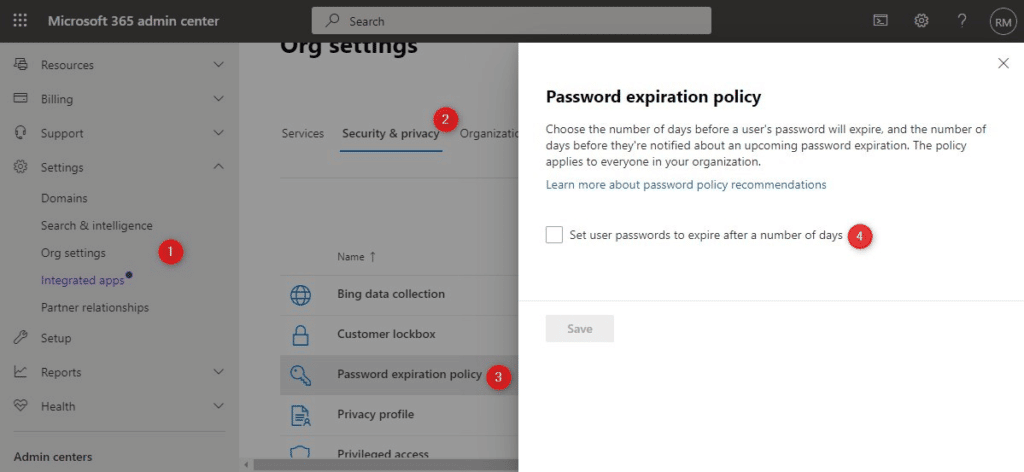Expand the Health menu chevron

point(219,405)
